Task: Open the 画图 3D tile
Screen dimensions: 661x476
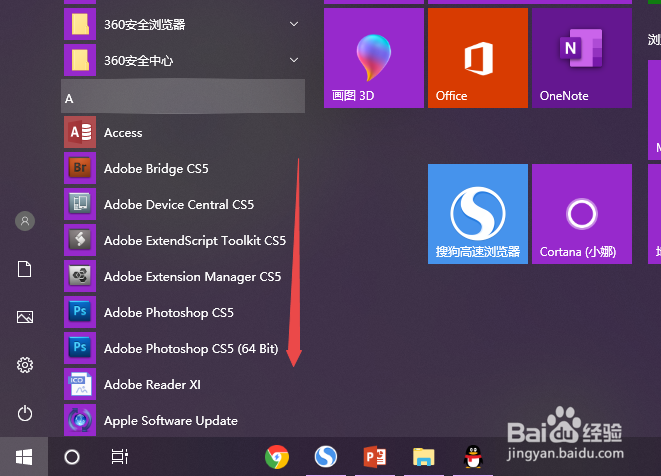Action: click(x=373, y=58)
